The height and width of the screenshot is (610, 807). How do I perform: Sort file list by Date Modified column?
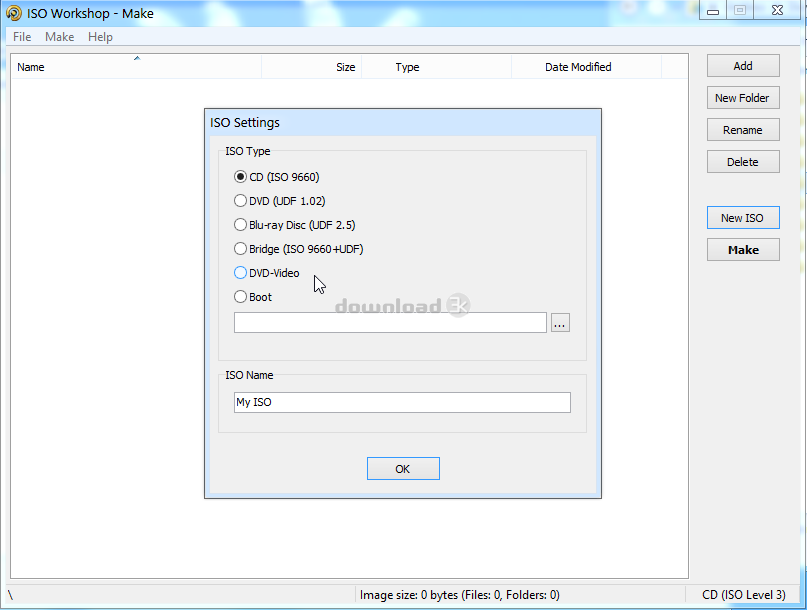(x=587, y=67)
